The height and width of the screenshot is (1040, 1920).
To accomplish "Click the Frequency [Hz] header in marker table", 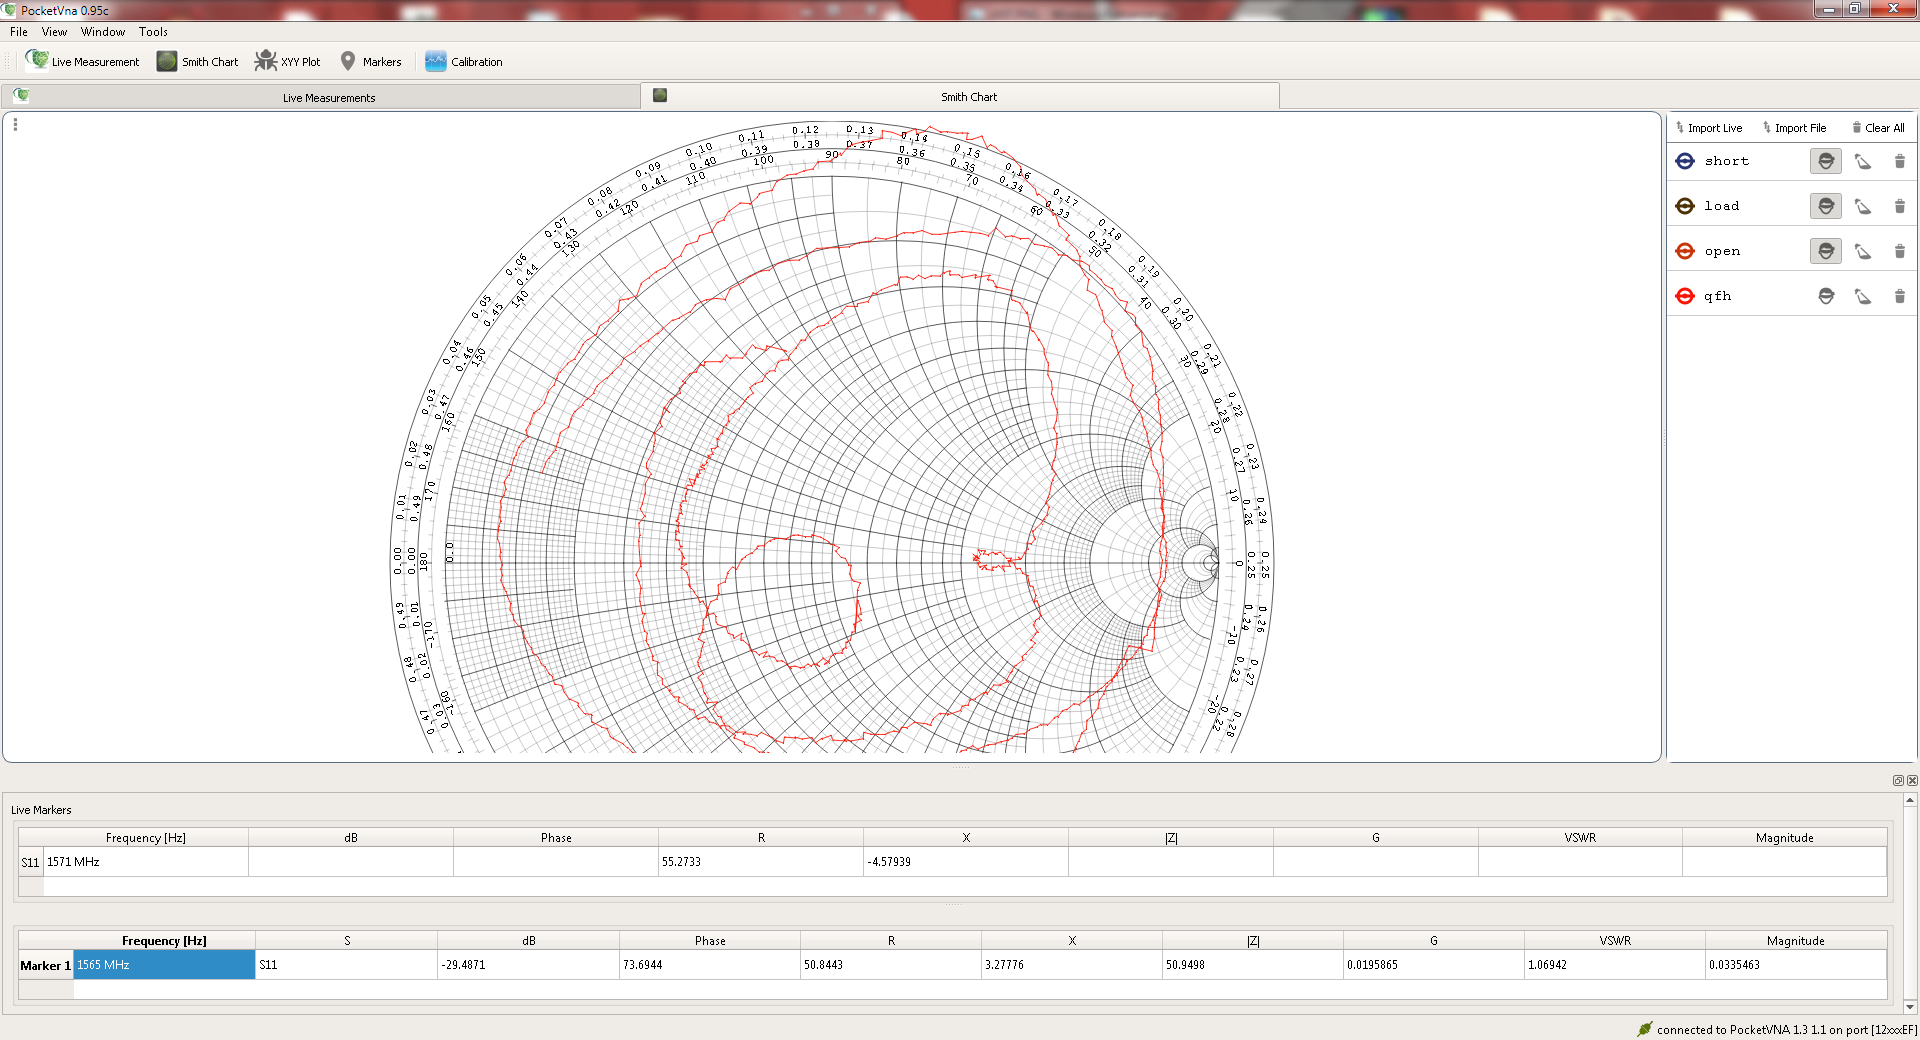I will pyautogui.click(x=164, y=941).
